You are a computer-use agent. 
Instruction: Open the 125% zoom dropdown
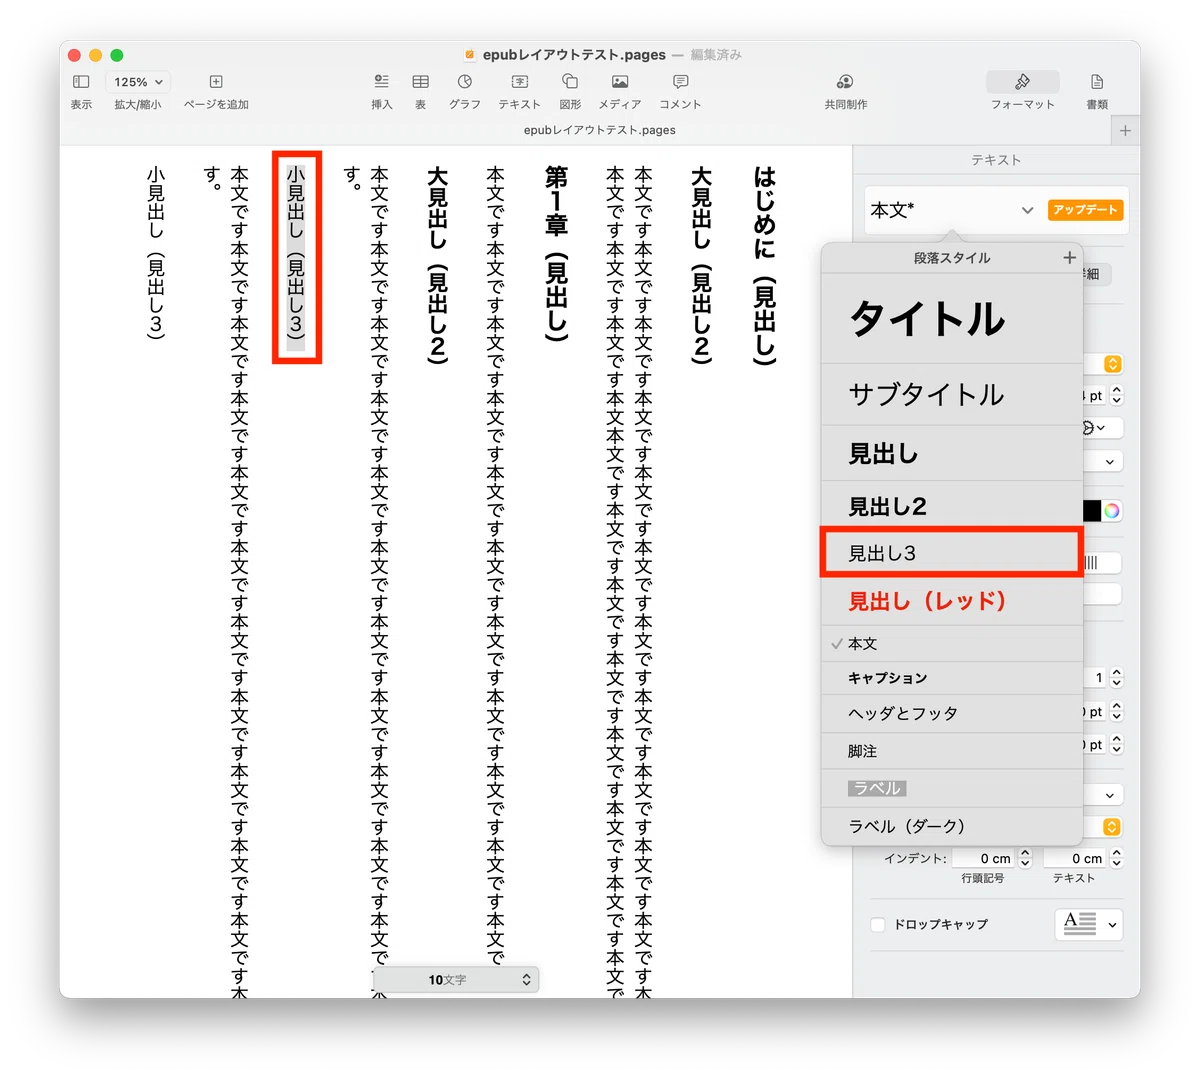click(x=138, y=82)
